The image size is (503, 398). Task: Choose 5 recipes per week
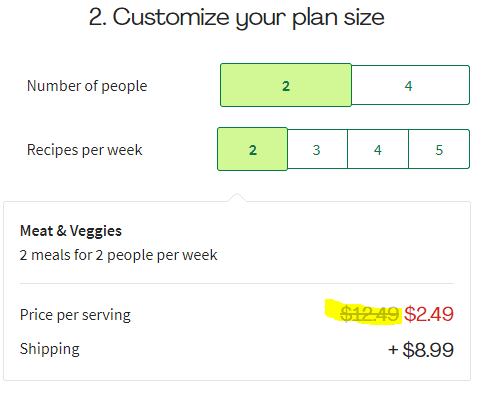click(x=439, y=149)
